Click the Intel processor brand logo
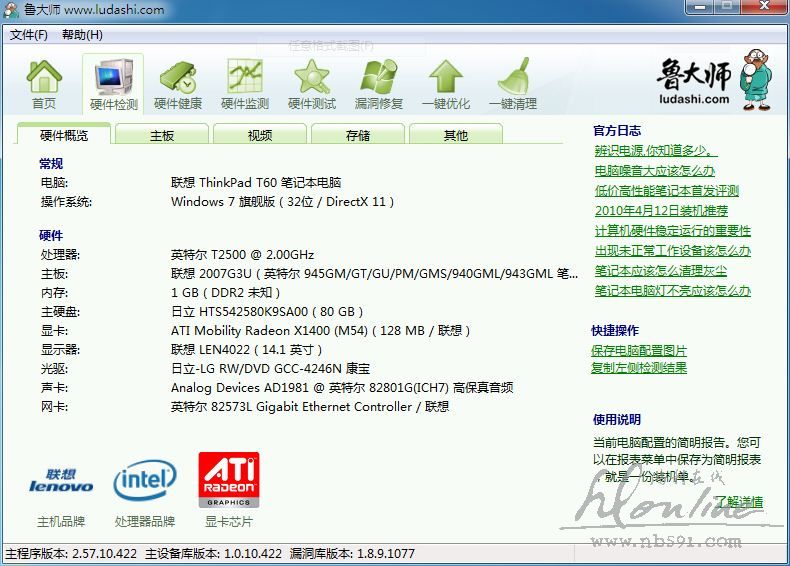The image size is (790, 566). click(x=145, y=481)
